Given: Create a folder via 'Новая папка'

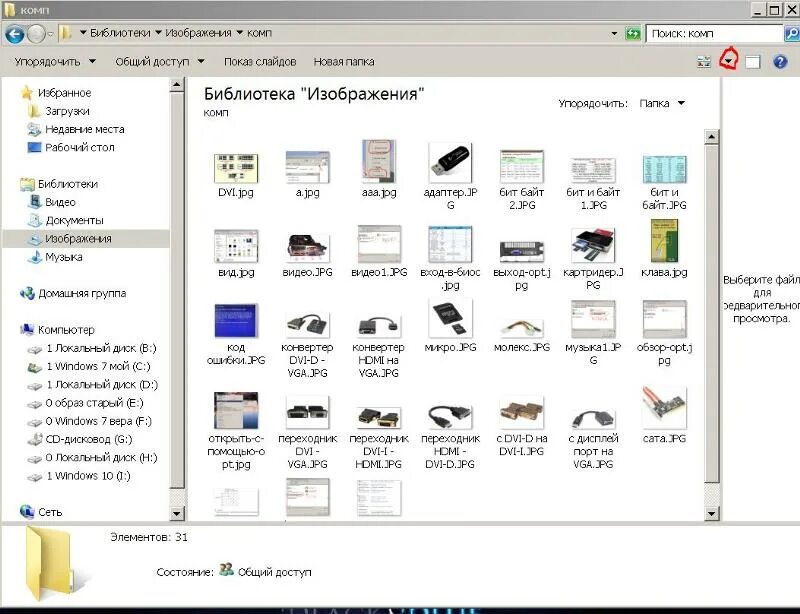Looking at the screenshot, I should click(x=344, y=62).
